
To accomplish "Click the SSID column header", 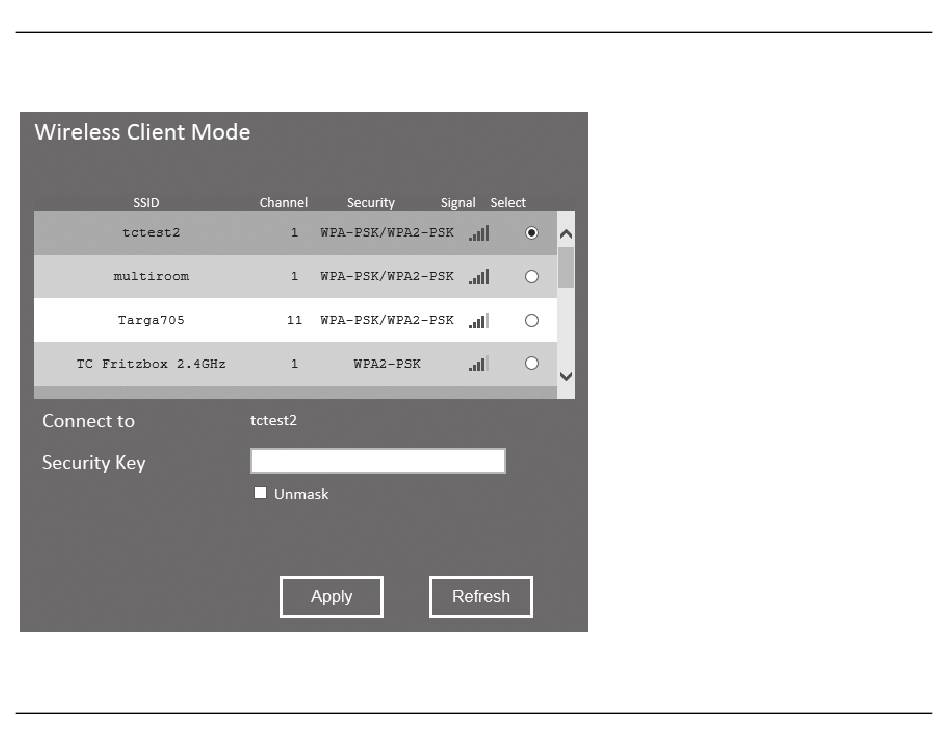I will [146, 202].
